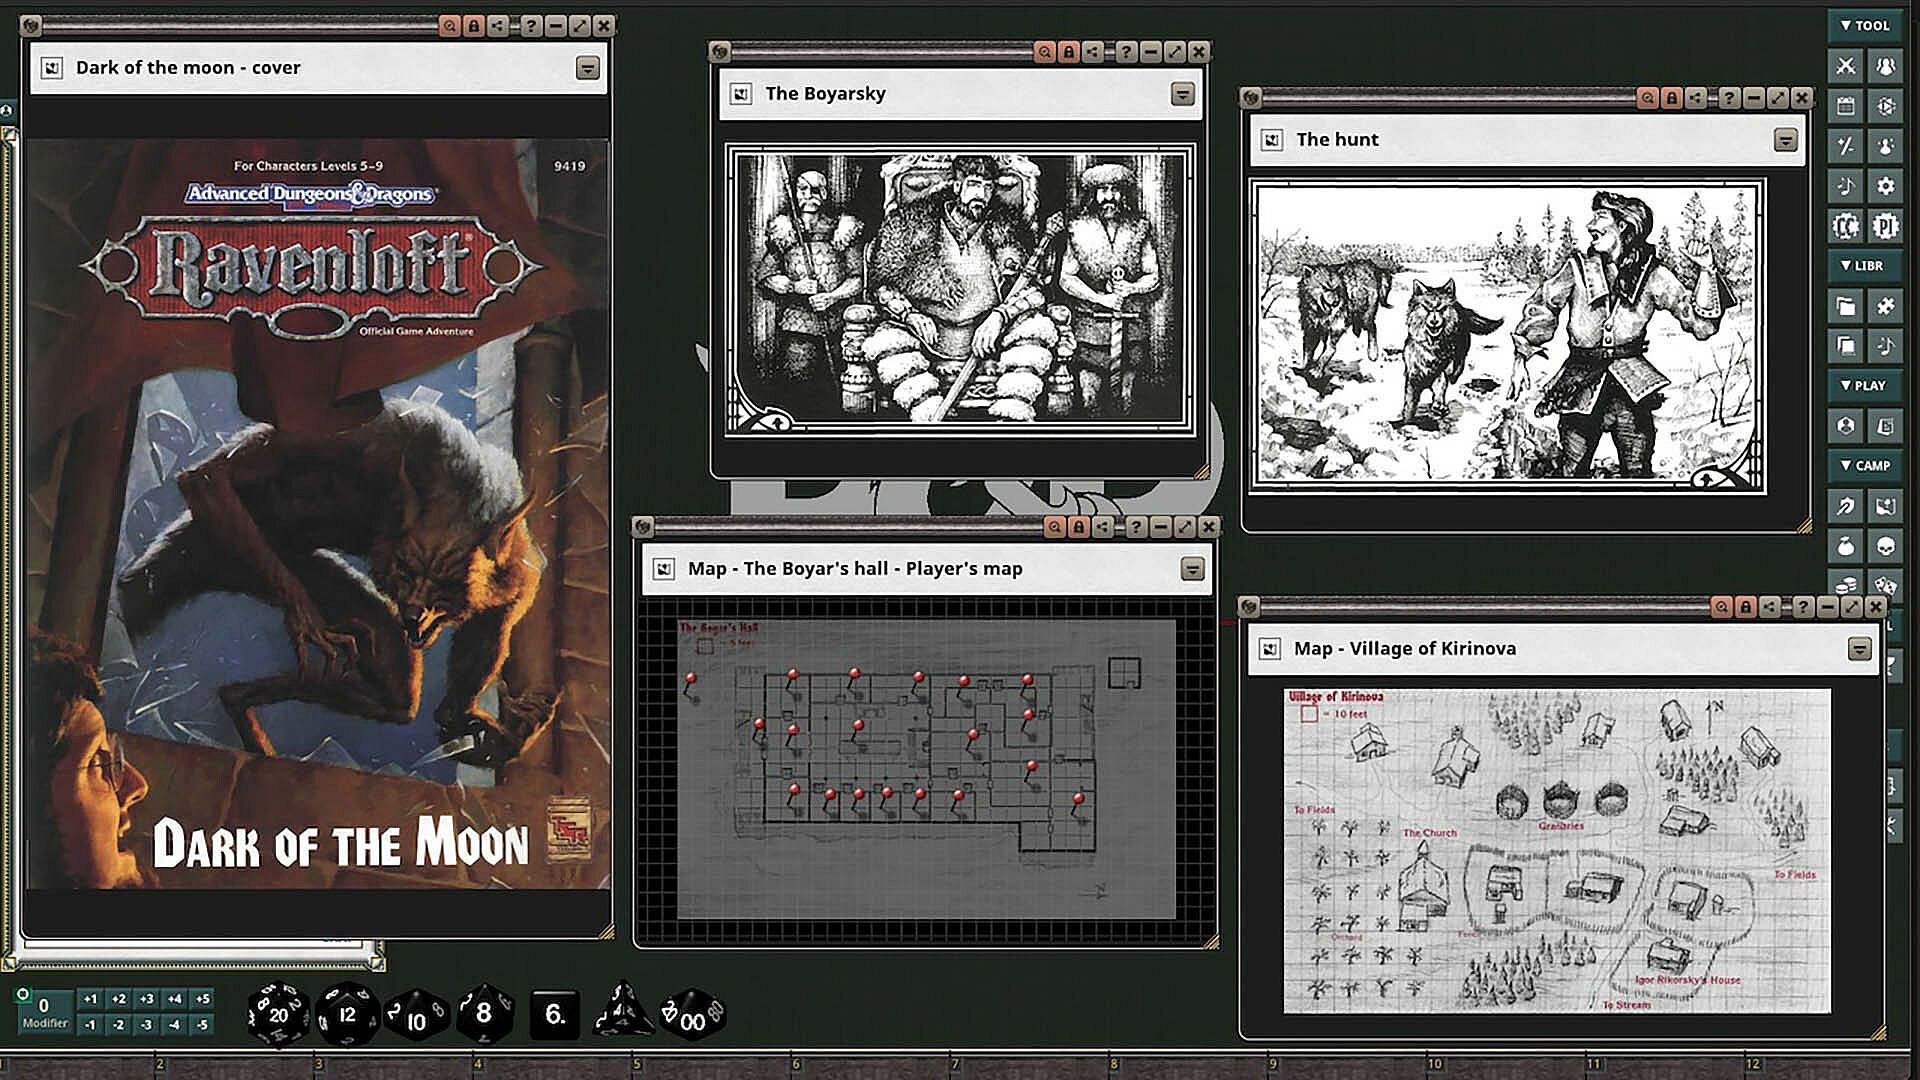
Task: Toggle lock on The hunt window
Action: click(1672, 98)
